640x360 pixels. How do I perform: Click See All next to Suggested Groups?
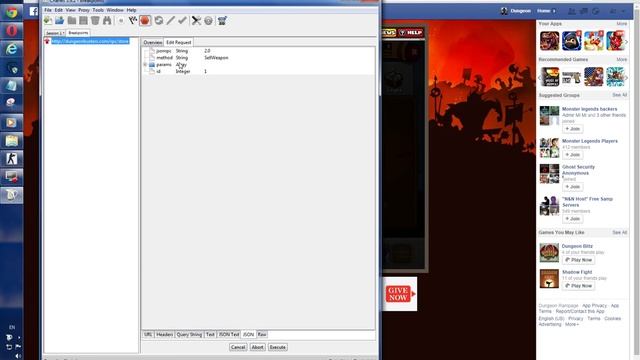pyautogui.click(x=619, y=95)
